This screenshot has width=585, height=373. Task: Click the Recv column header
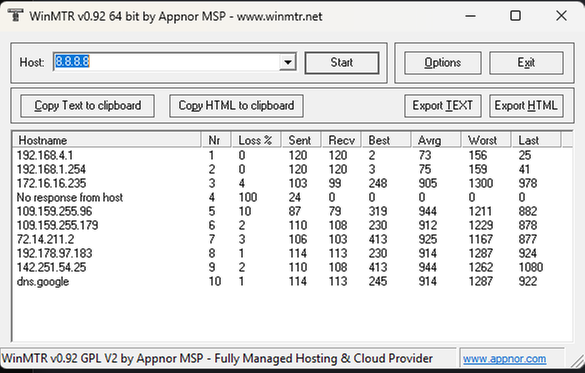pyautogui.click(x=341, y=140)
